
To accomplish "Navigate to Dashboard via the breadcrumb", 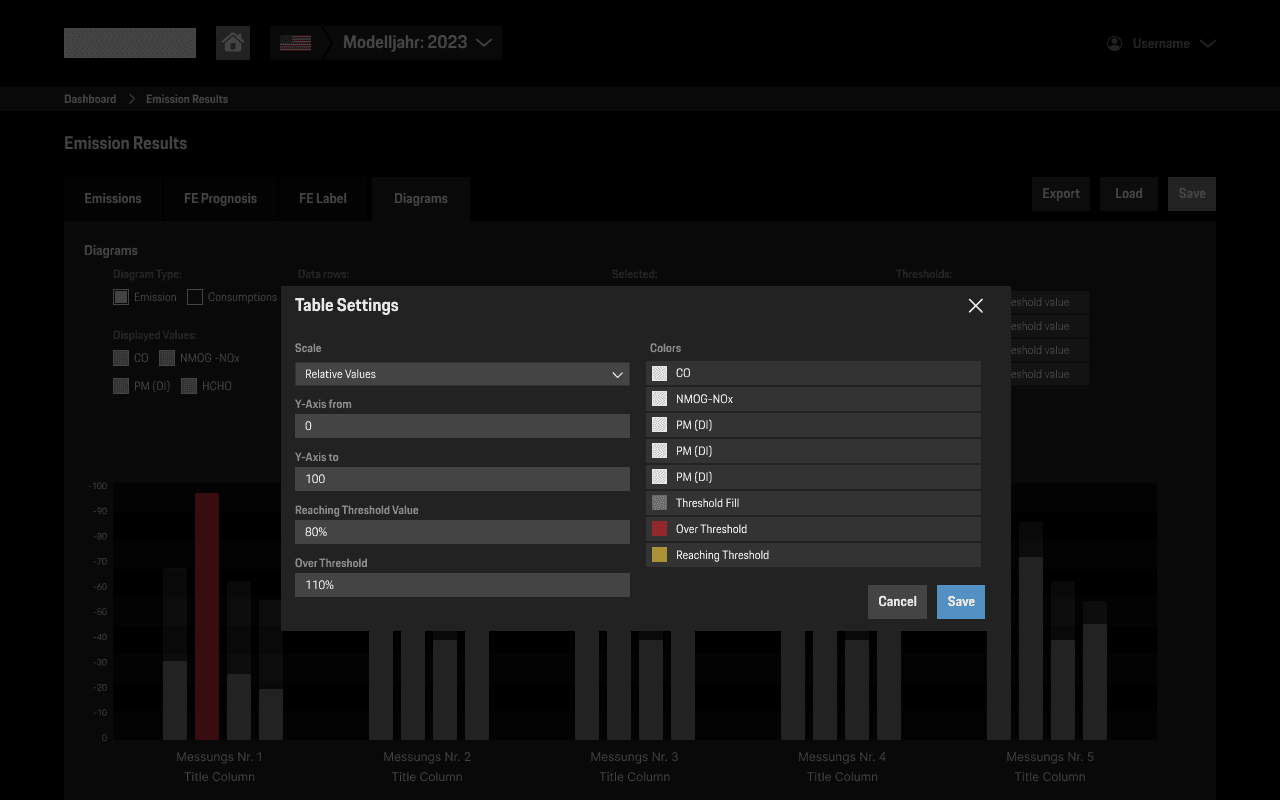I will [x=90, y=98].
